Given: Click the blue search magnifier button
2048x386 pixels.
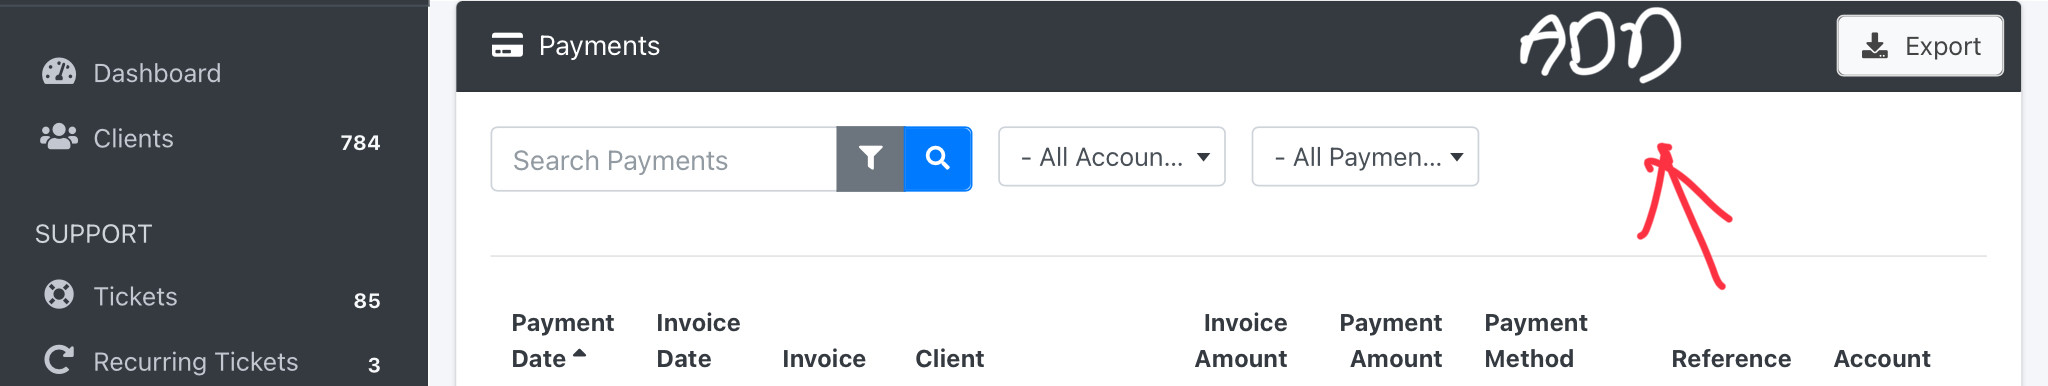Looking at the screenshot, I should tap(937, 158).
